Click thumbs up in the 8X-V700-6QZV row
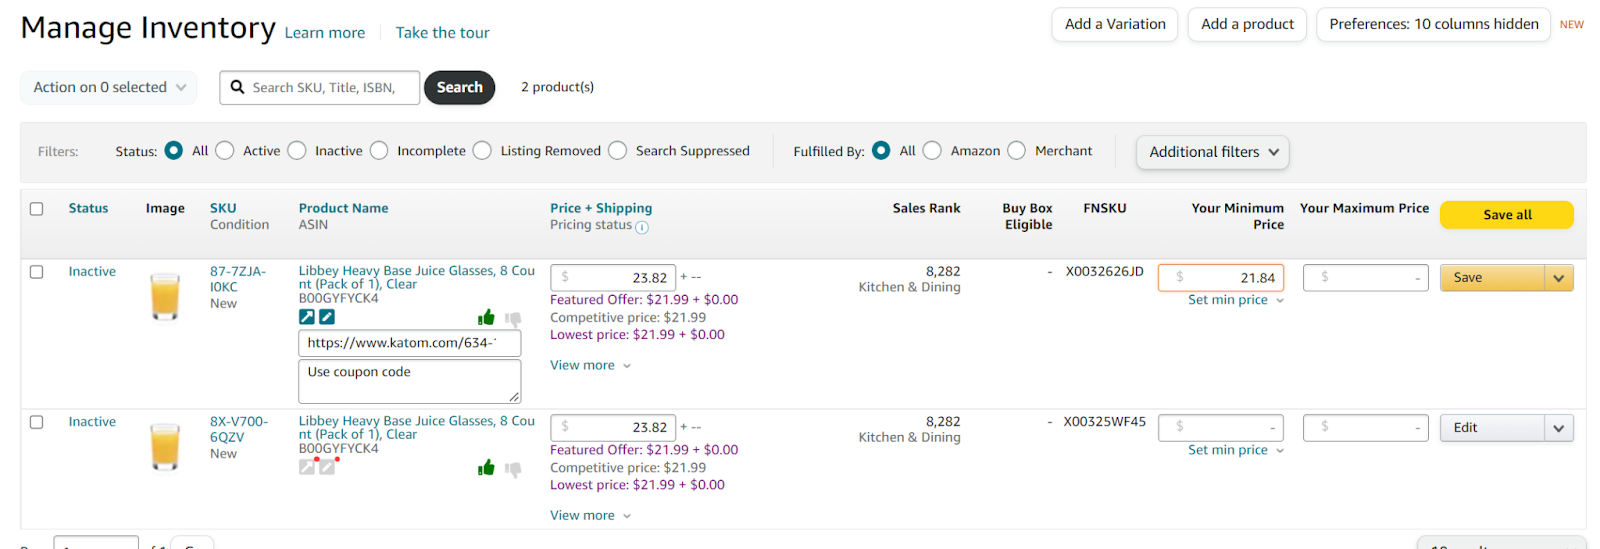The image size is (1600, 549). (x=486, y=468)
